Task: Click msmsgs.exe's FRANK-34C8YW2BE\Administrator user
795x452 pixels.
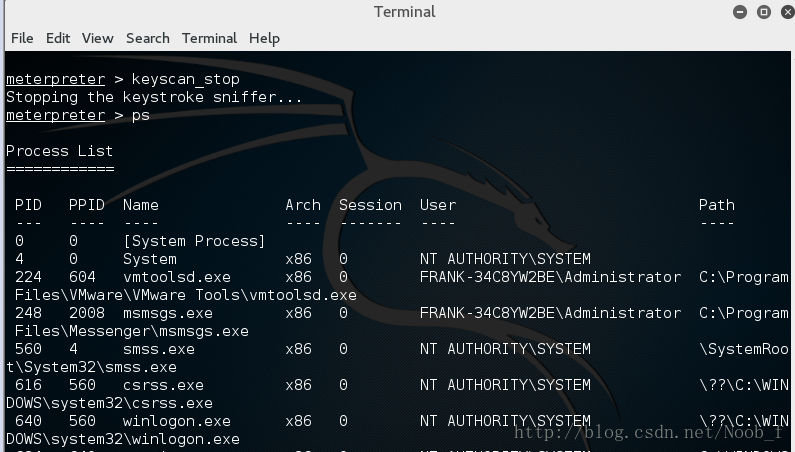Action: pyautogui.click(x=550, y=313)
